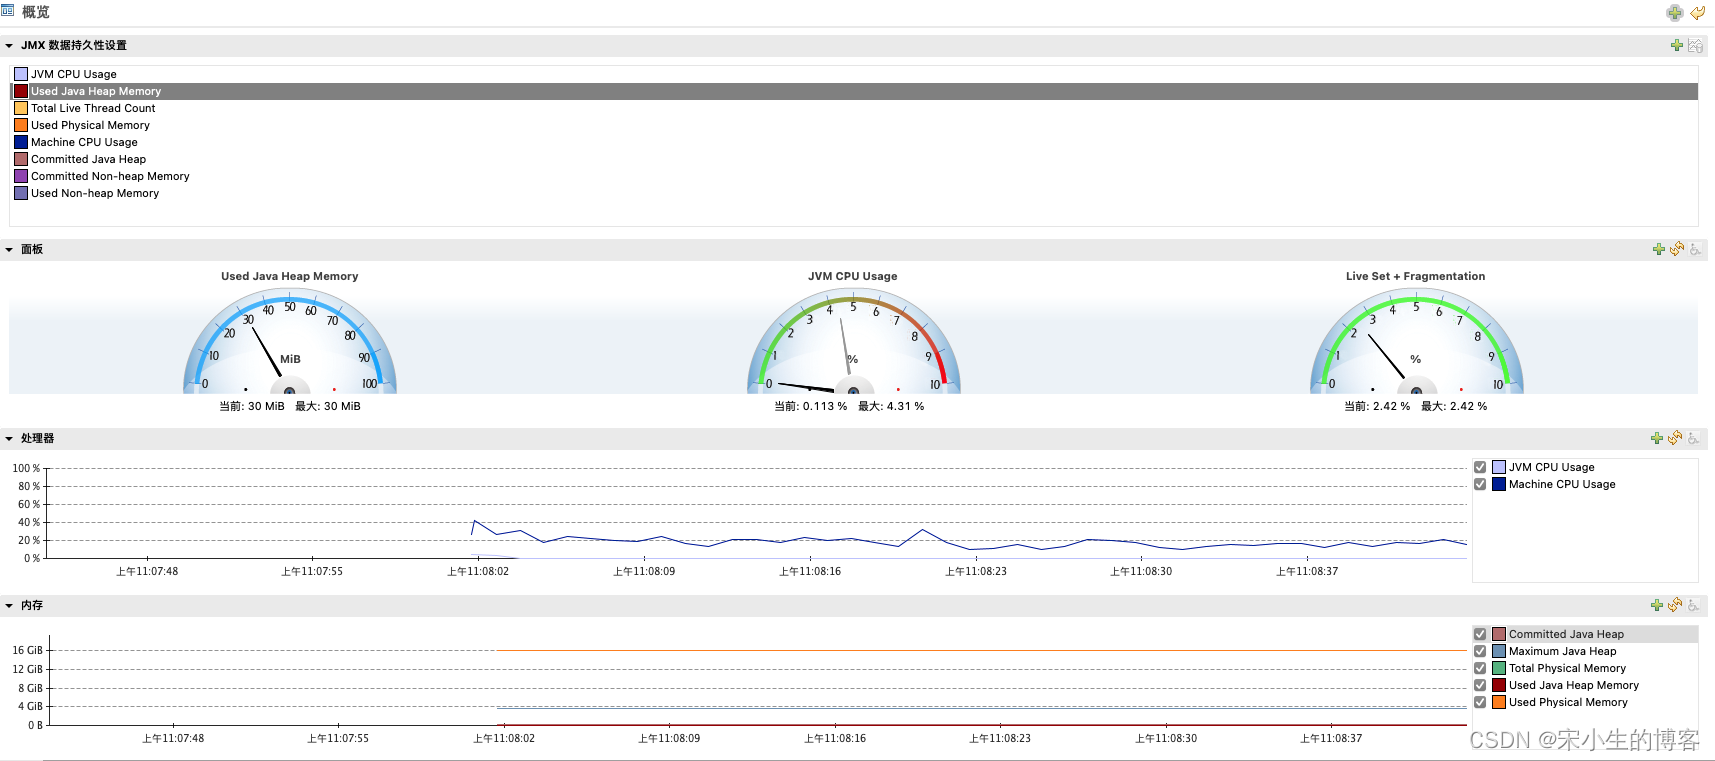Click the '最大: 4.31 %' readout
This screenshot has height=761, width=1715.
click(x=891, y=406)
